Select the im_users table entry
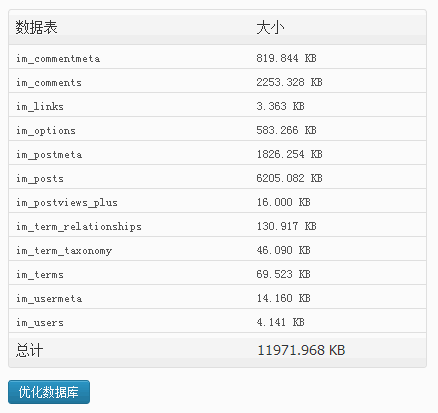Image resolution: width=438 pixels, height=413 pixels. [x=40, y=323]
